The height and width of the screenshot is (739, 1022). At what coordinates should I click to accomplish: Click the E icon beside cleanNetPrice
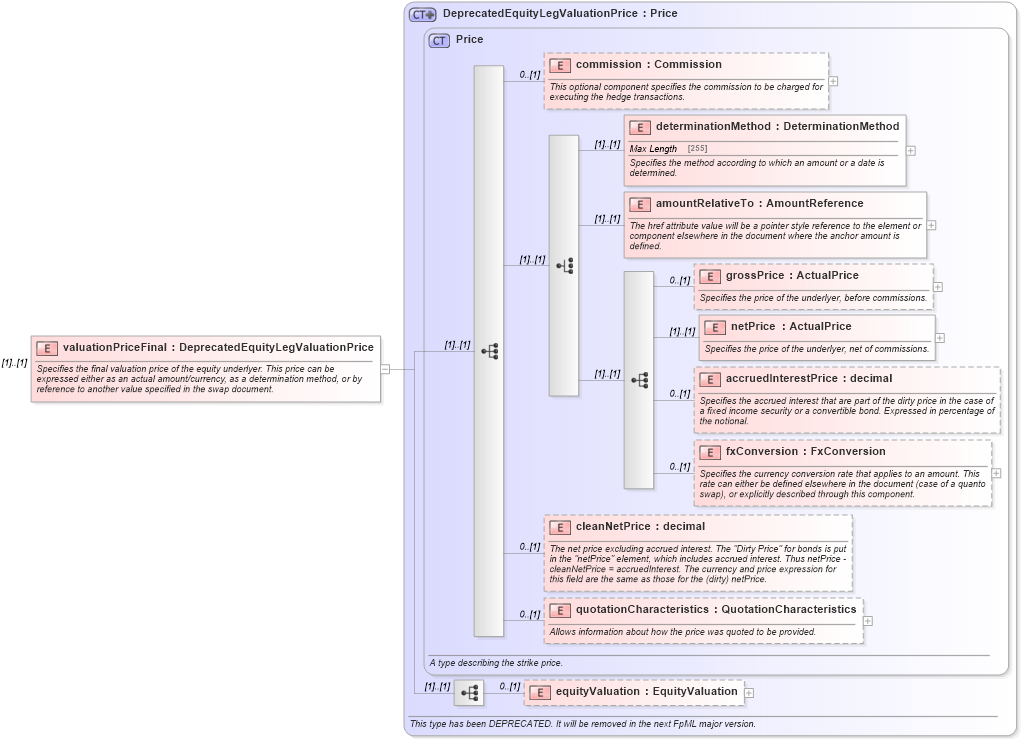pos(560,527)
